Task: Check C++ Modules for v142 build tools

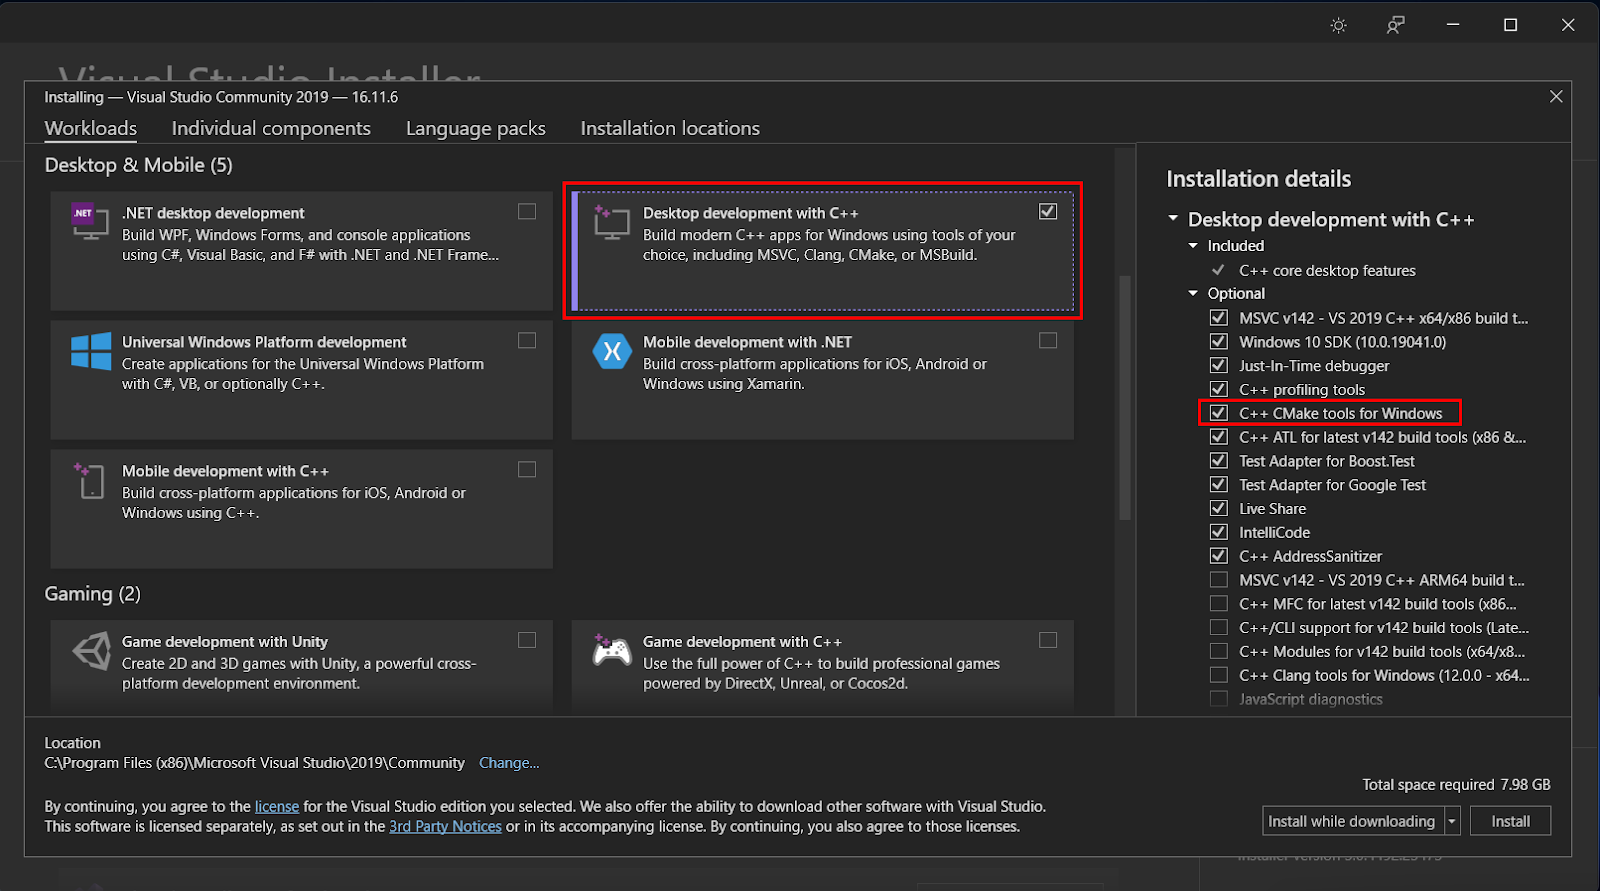Action: [x=1219, y=652]
